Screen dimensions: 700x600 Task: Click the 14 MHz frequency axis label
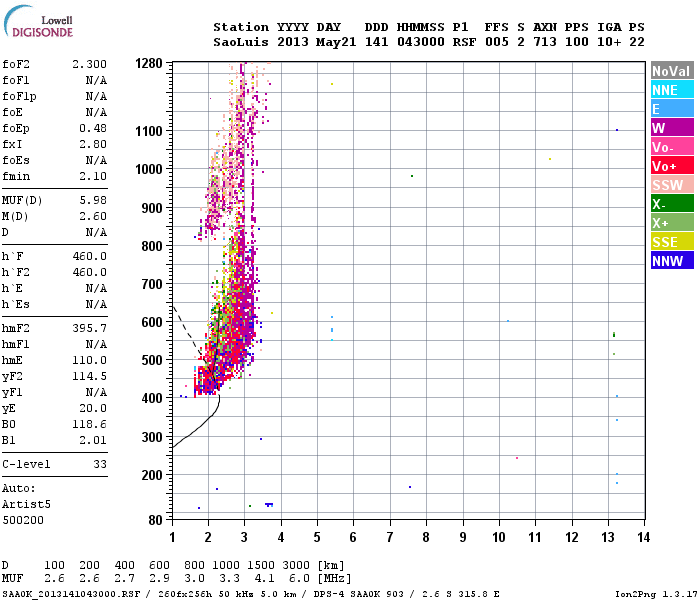pos(643,537)
